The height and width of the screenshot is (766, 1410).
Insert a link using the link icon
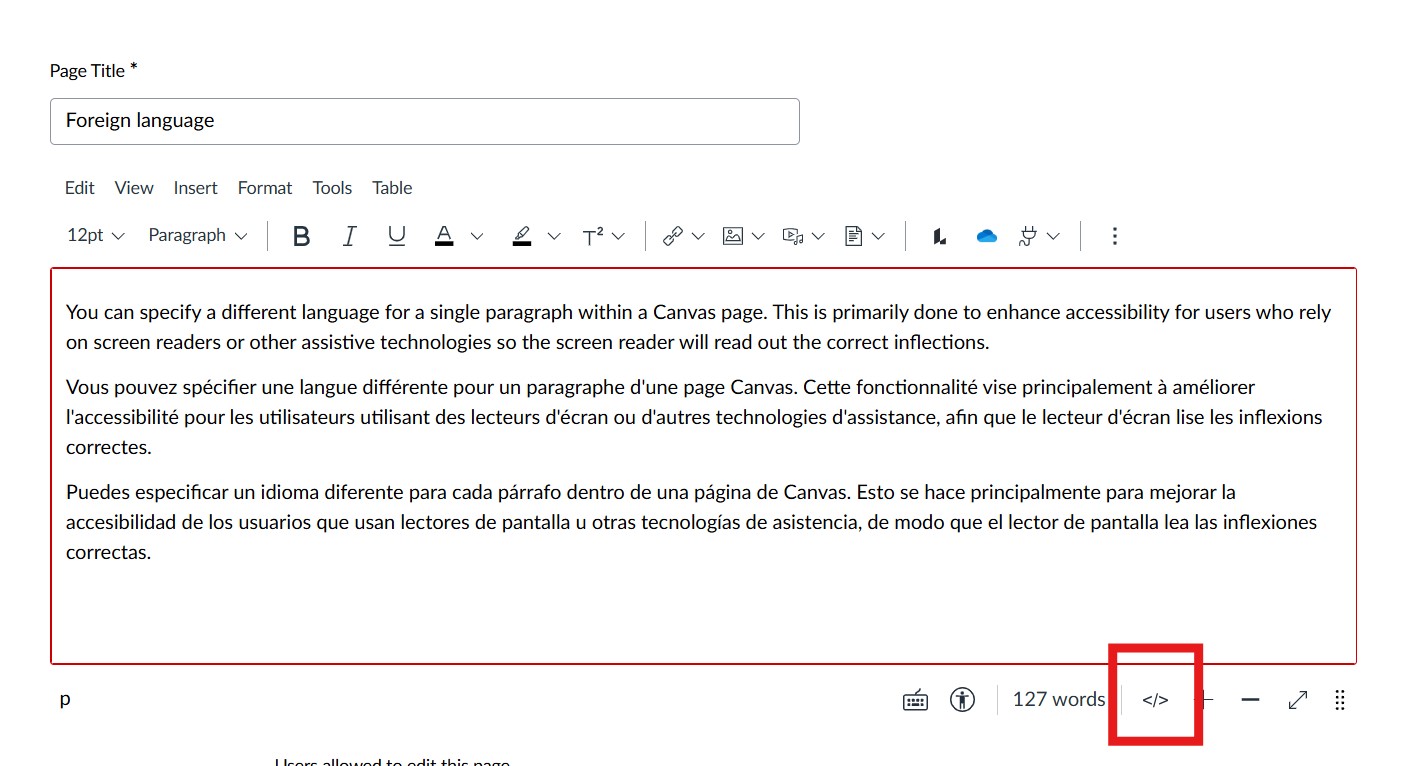[675, 235]
